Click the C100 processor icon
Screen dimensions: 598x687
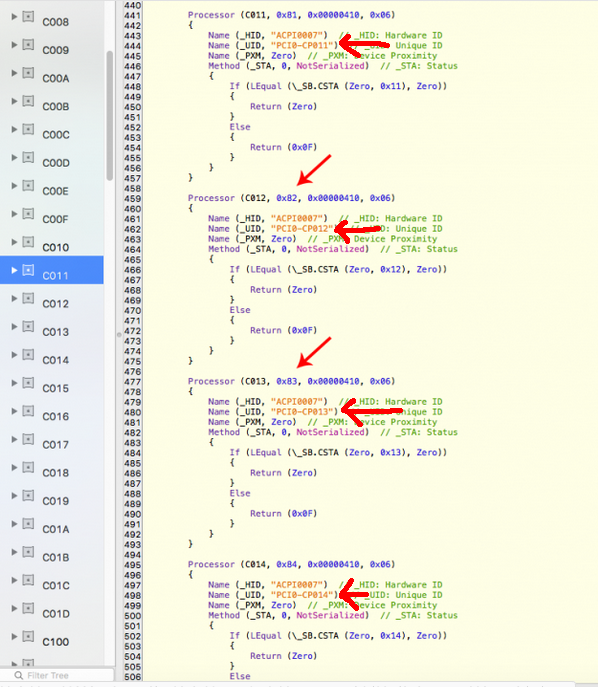[x=28, y=636]
